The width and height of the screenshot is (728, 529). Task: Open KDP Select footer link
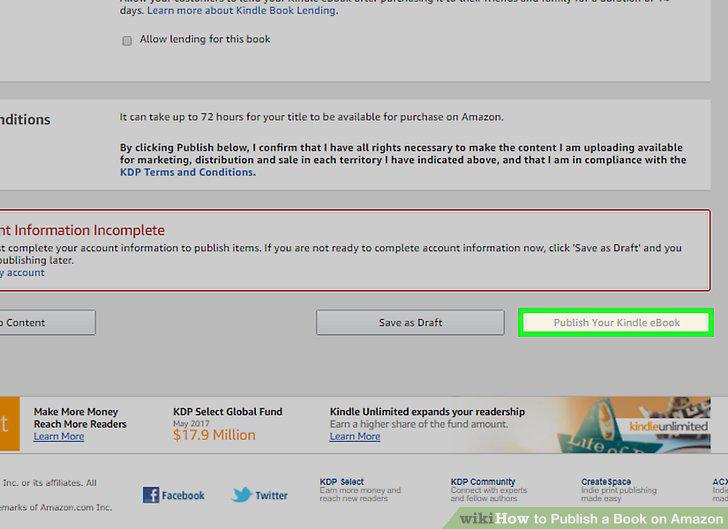(x=342, y=482)
